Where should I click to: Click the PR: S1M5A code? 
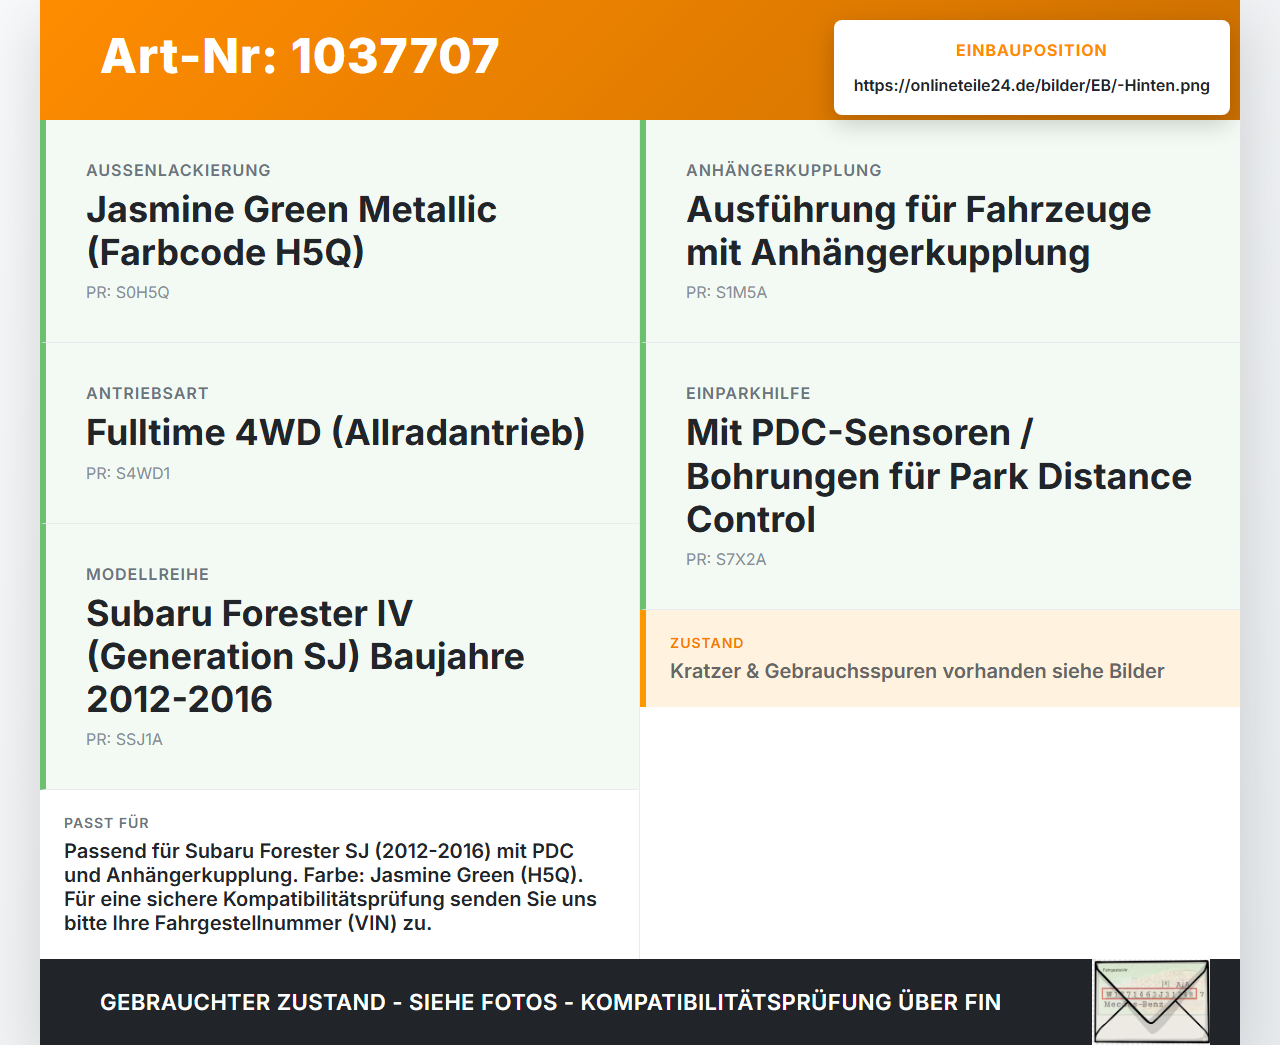click(727, 293)
